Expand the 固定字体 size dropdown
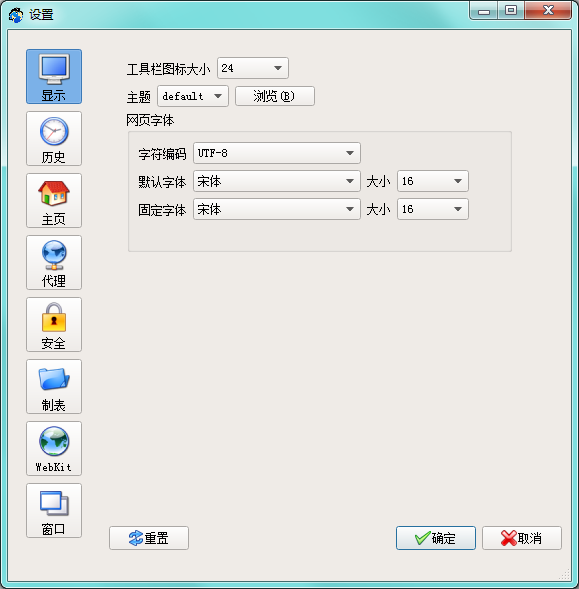Screen dimensions: 579x589 coord(433,209)
